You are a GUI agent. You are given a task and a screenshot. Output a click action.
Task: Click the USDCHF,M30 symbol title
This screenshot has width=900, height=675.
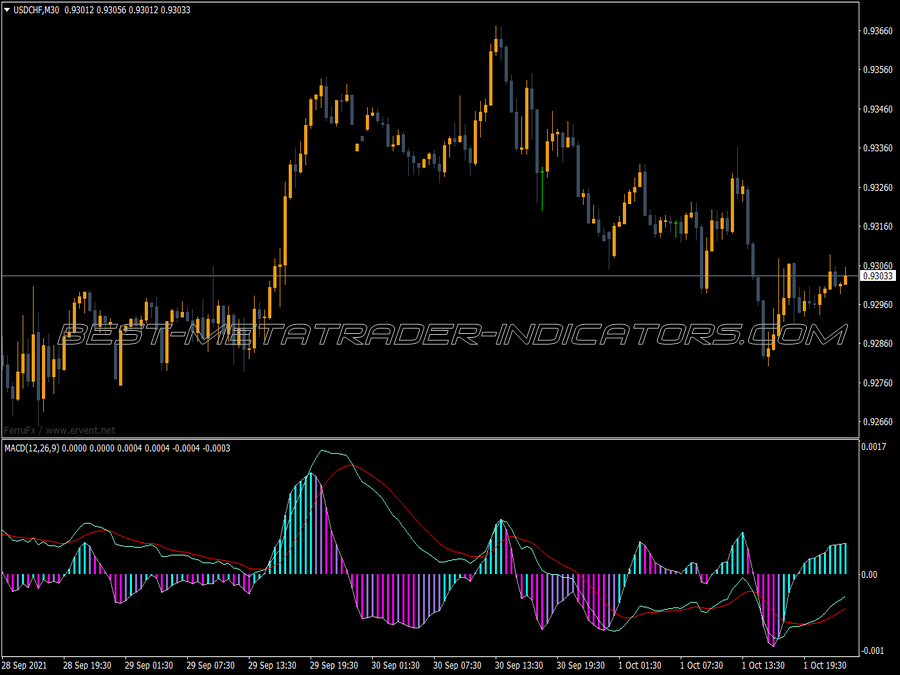(x=36, y=10)
